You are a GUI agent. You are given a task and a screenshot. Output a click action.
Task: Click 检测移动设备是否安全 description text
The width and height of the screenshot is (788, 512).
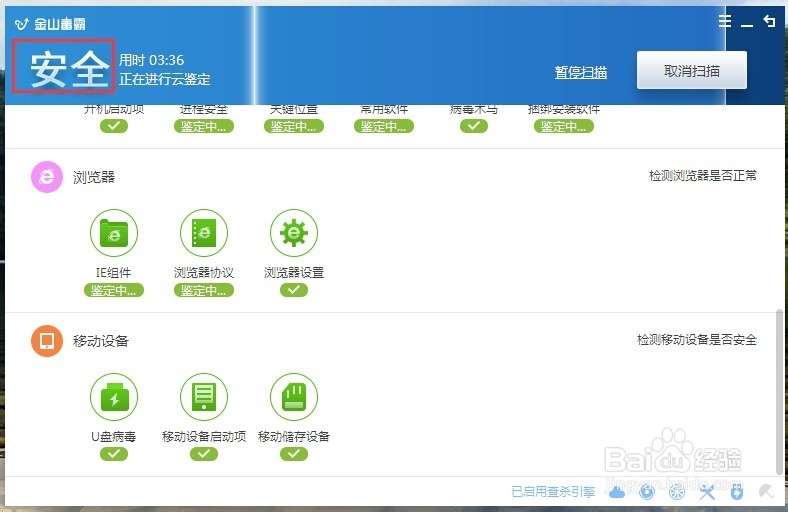(x=697, y=340)
